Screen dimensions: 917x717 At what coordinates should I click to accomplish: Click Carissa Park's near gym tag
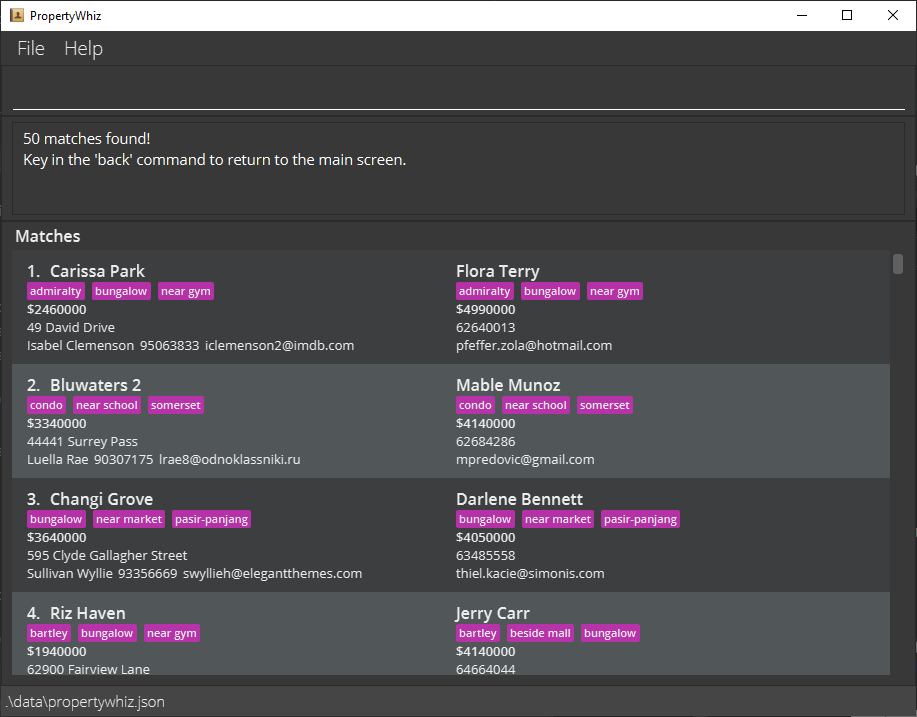pyautogui.click(x=185, y=291)
